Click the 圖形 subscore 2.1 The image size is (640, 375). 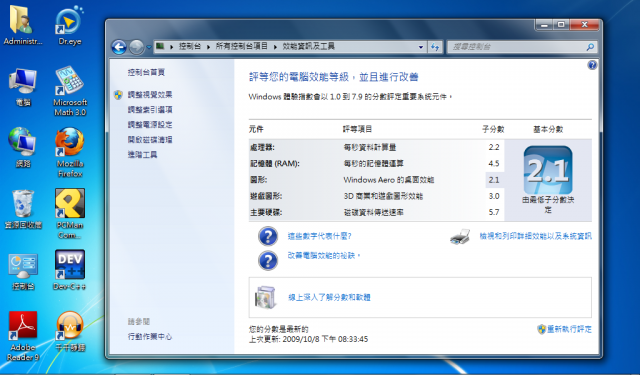[x=494, y=180]
